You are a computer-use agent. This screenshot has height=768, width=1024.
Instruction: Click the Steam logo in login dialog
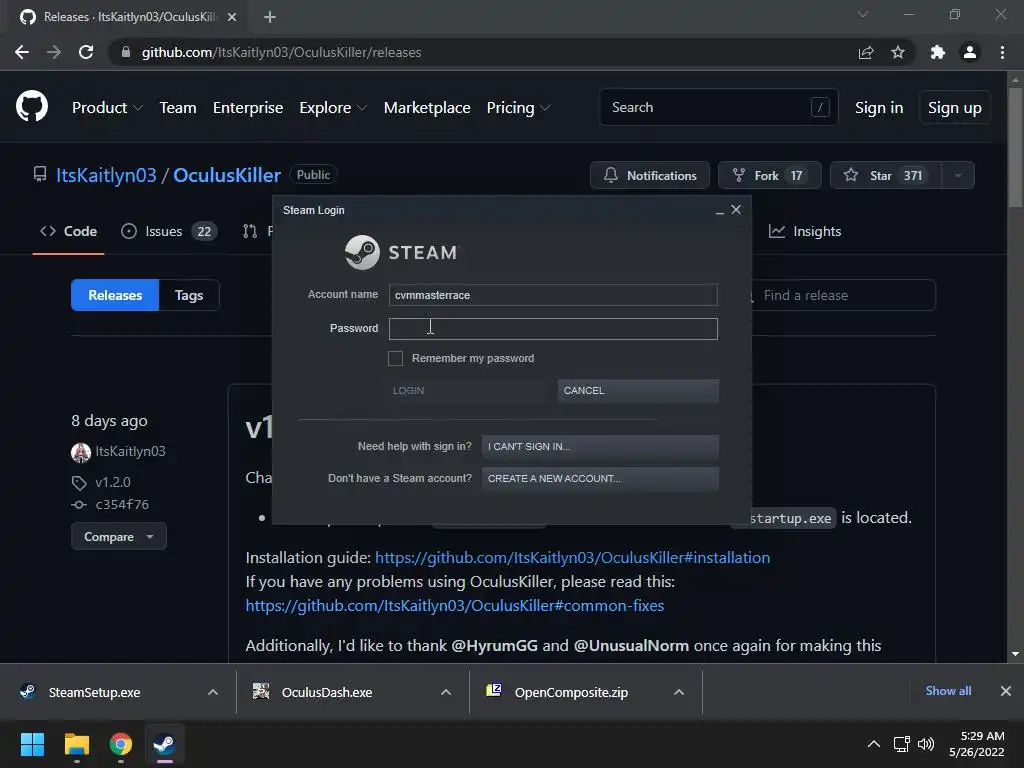[x=362, y=252]
